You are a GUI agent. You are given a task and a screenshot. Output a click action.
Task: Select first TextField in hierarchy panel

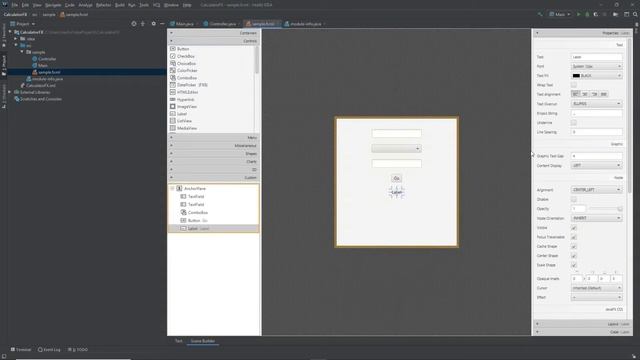(x=196, y=197)
